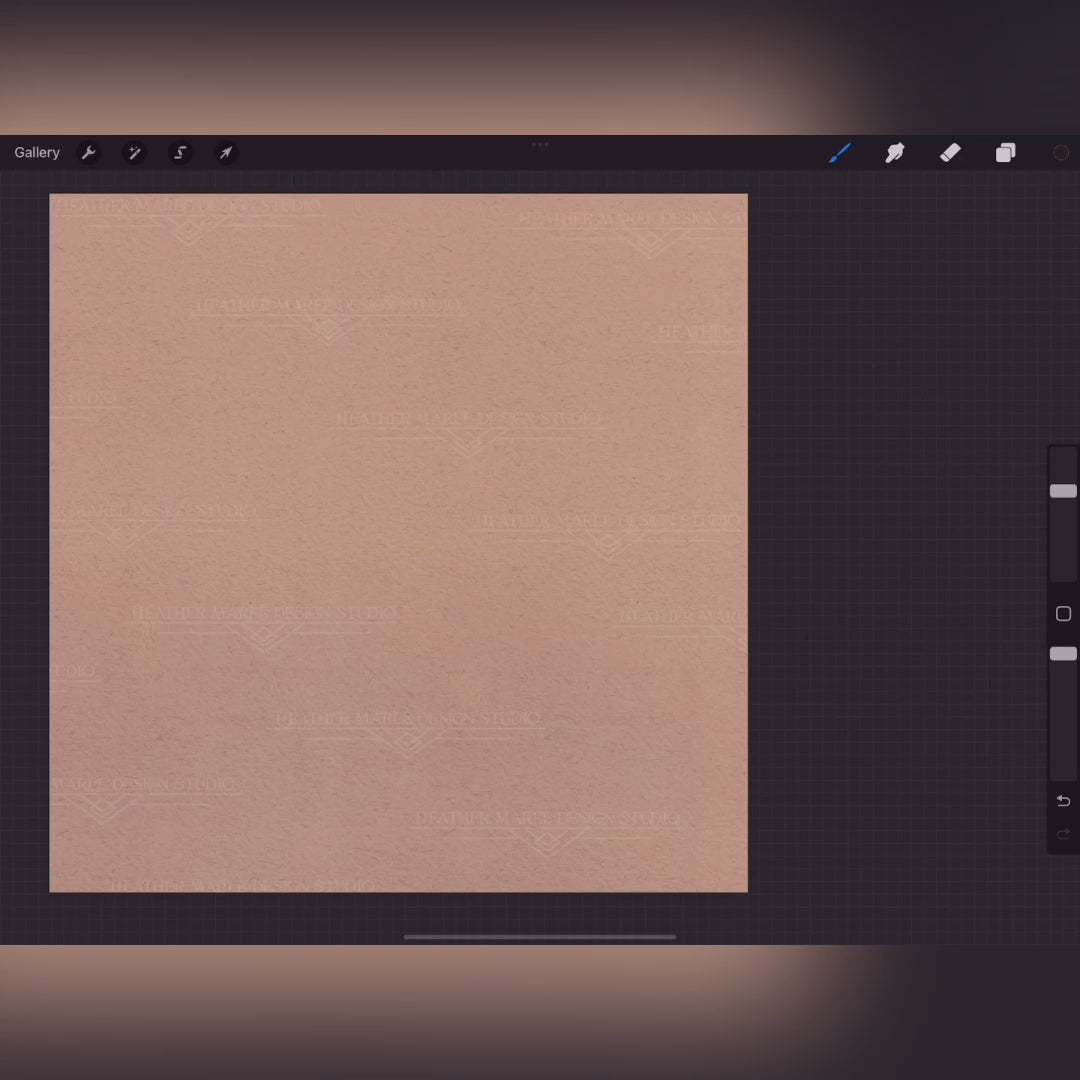Select the Smudge tool

[x=895, y=153]
